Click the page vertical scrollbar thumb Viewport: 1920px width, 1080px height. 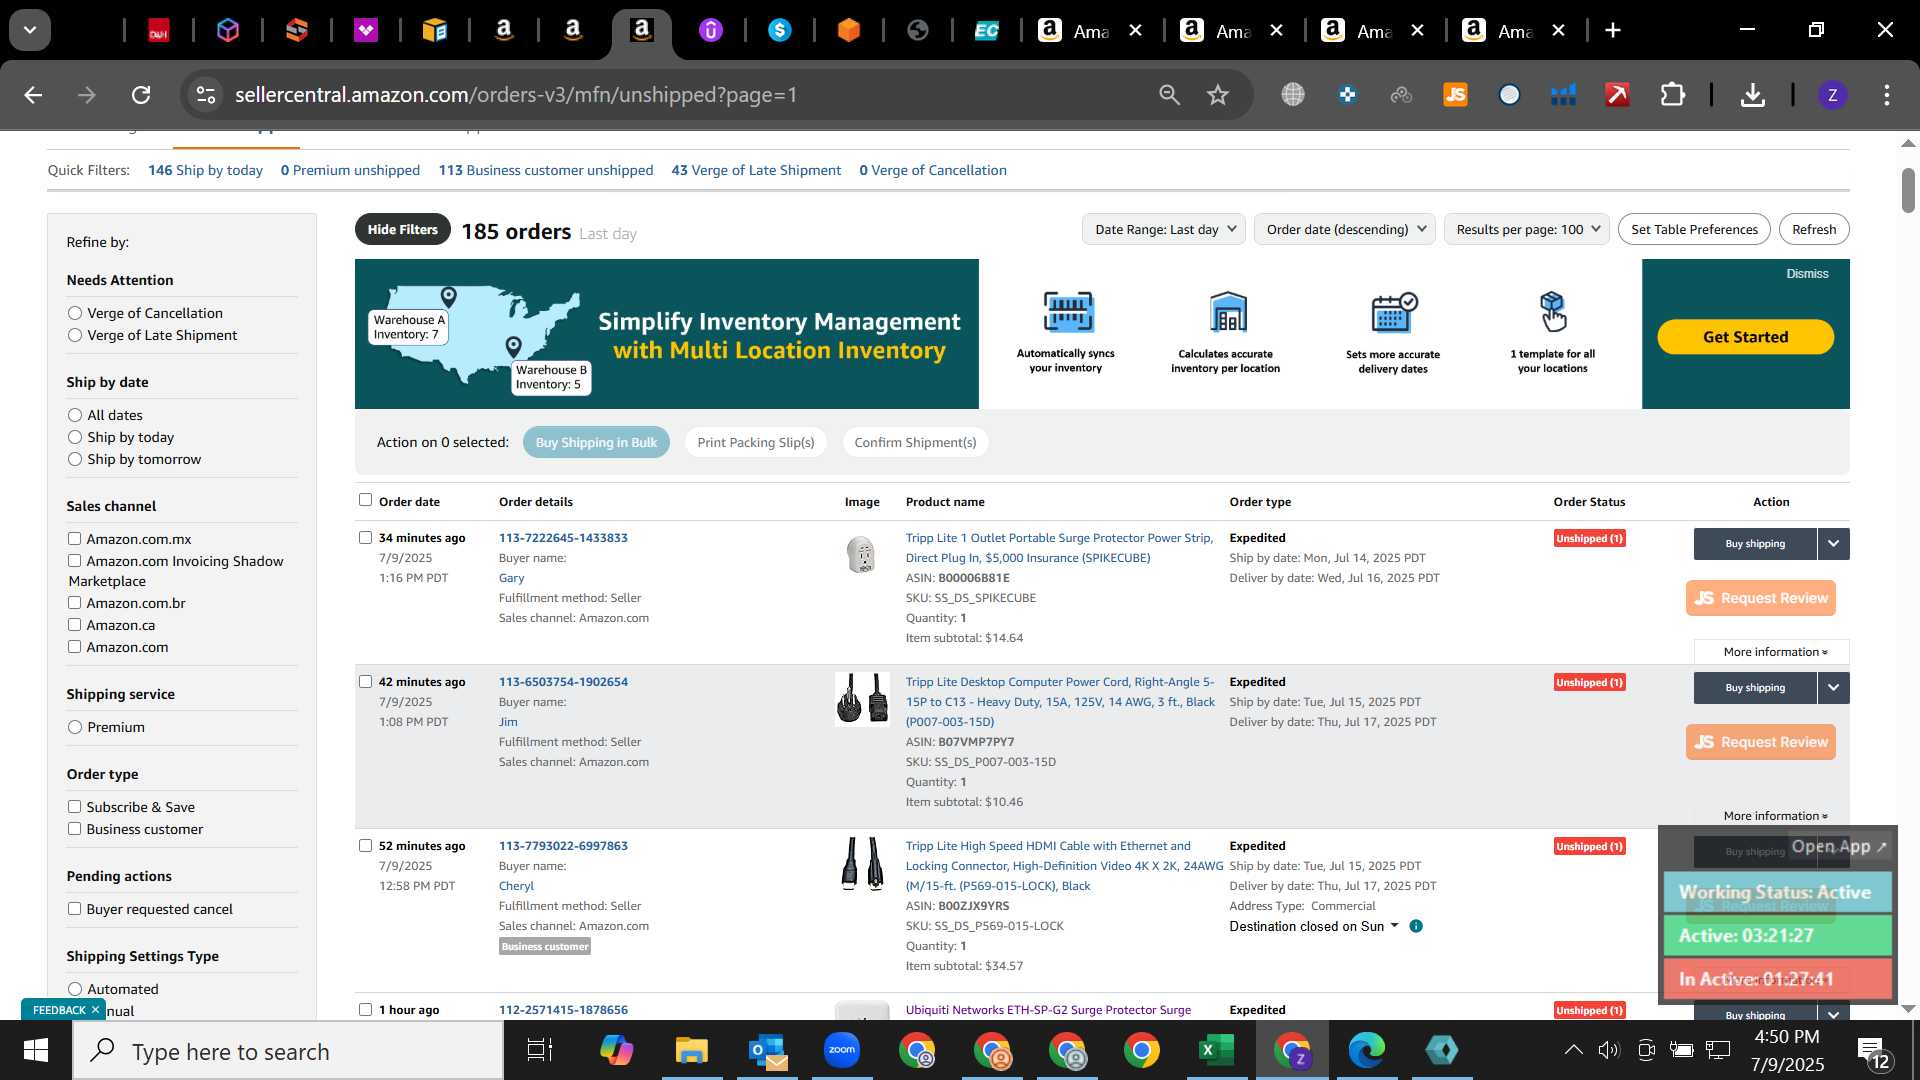(x=1908, y=190)
